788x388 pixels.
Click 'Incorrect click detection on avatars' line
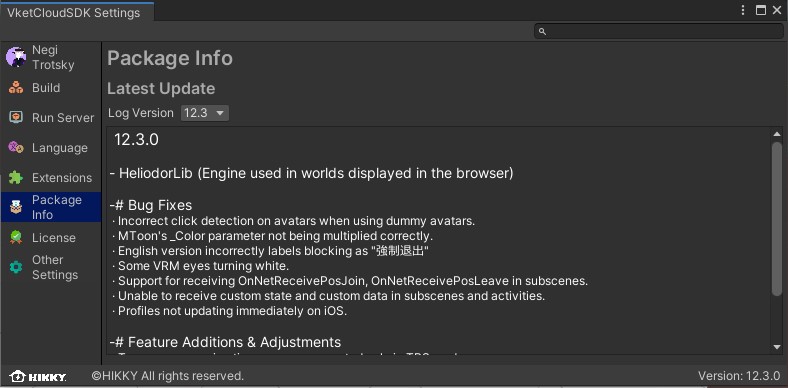(x=293, y=221)
